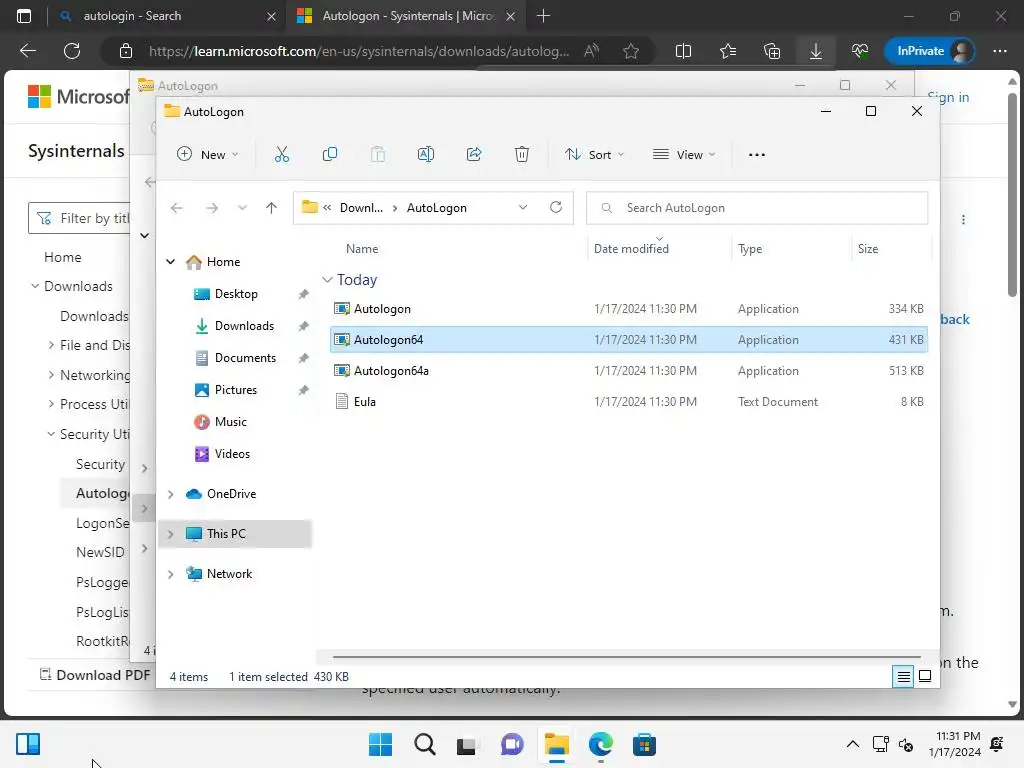Show hidden system tray icons
1024x768 pixels.
click(852, 744)
